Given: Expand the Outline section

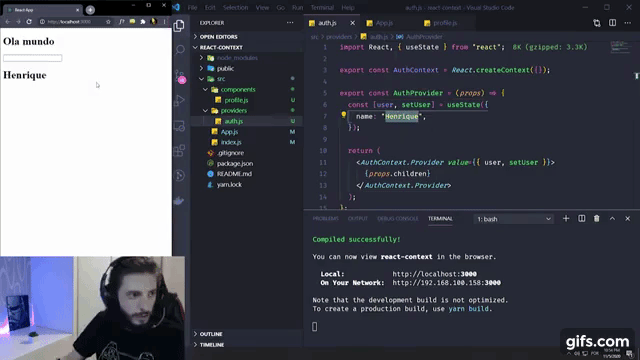Looking at the screenshot, I should (247, 334).
